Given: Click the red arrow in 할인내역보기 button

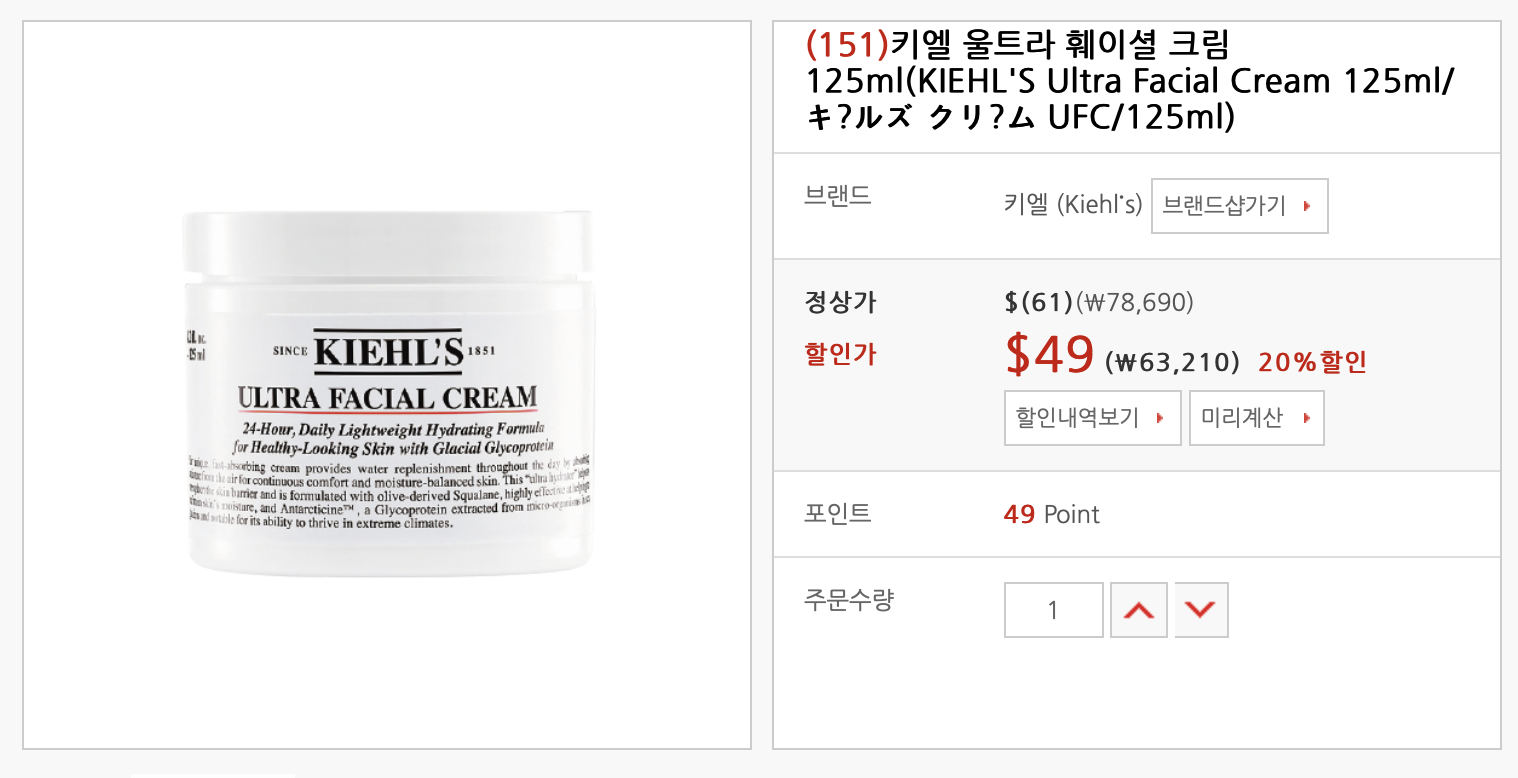Looking at the screenshot, I should pos(1160,418).
